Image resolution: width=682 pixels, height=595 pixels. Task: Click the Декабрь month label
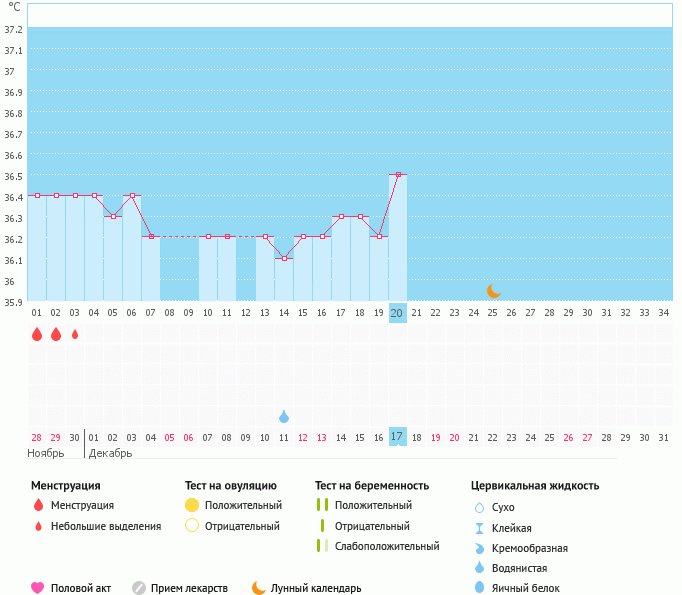click(110, 453)
